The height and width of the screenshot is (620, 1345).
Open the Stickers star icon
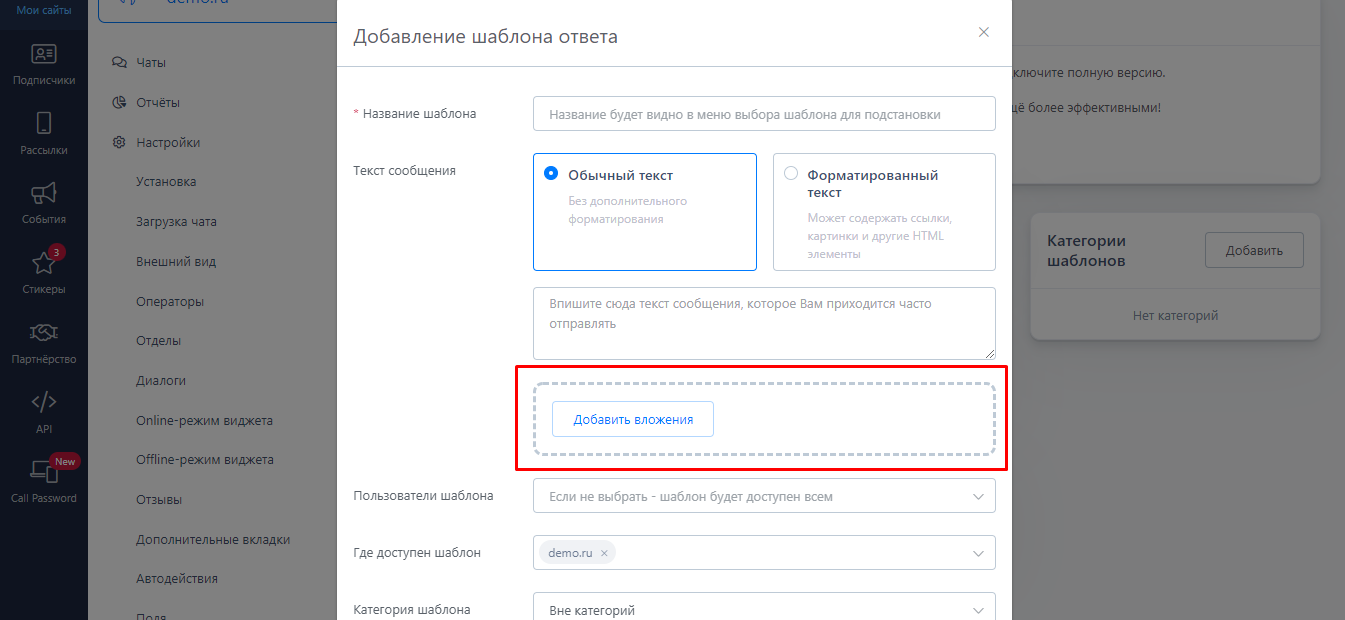[x=43, y=263]
